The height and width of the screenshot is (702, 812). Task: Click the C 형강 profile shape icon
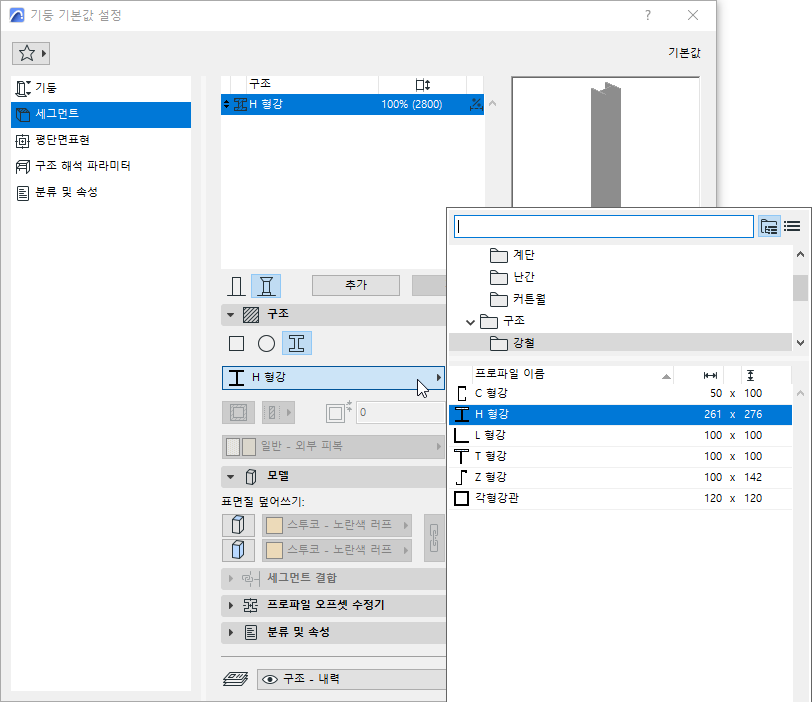462,394
